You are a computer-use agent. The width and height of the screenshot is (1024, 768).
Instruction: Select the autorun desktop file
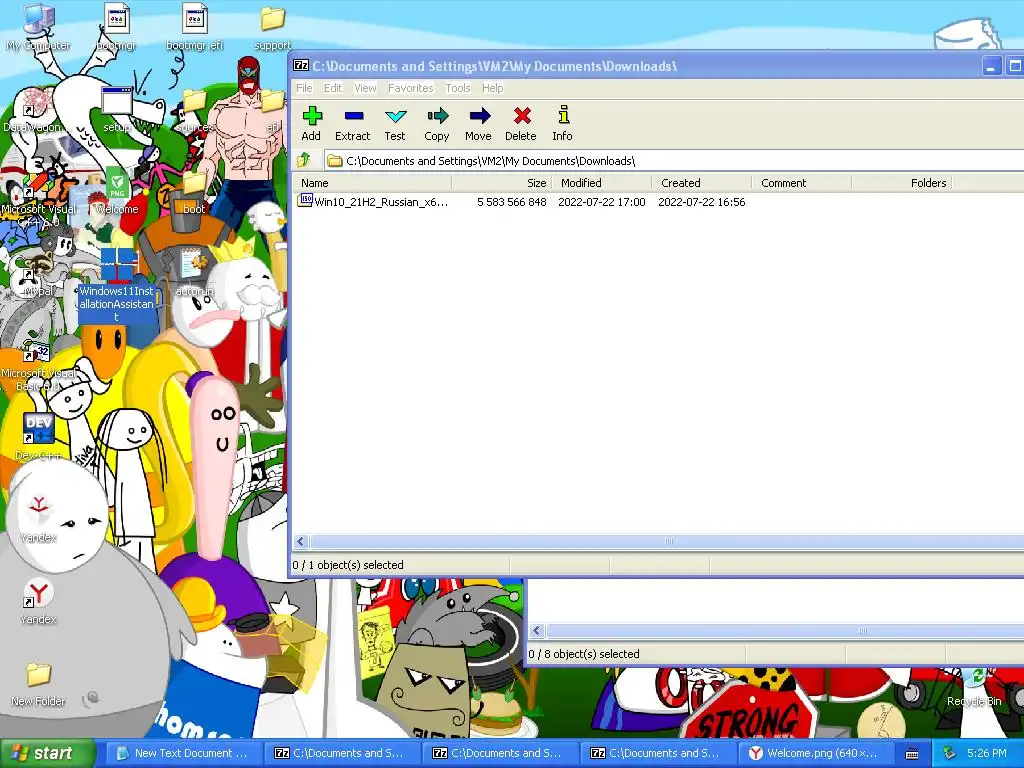(x=194, y=273)
